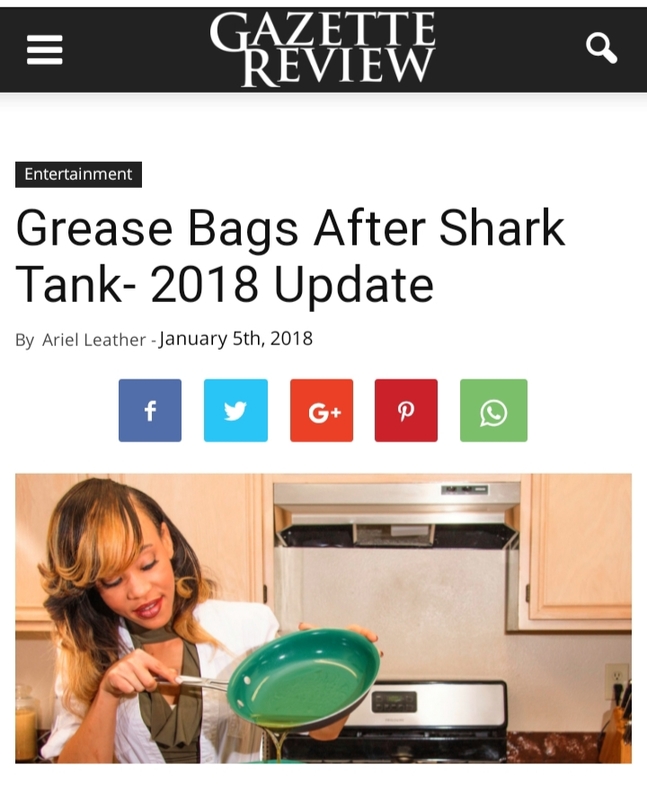
Task: Share the article to Google+
Action: [x=321, y=410]
